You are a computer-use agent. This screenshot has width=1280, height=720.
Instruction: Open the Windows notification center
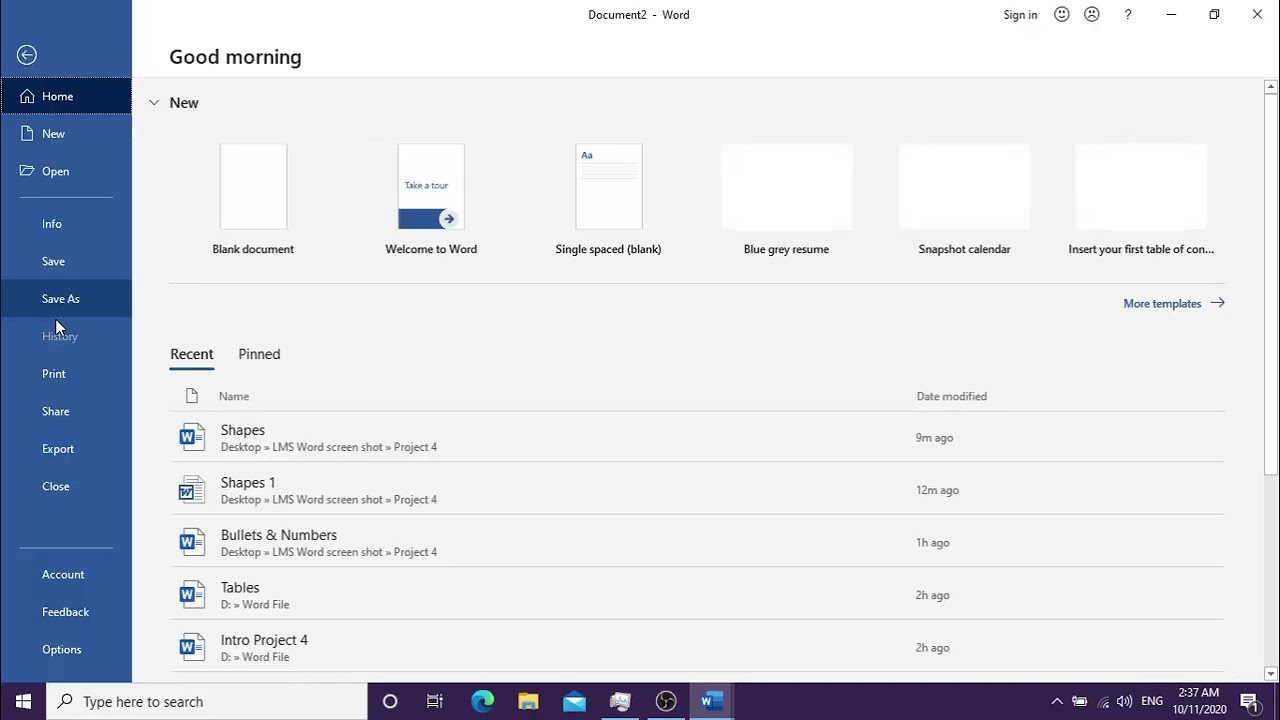(1250, 702)
